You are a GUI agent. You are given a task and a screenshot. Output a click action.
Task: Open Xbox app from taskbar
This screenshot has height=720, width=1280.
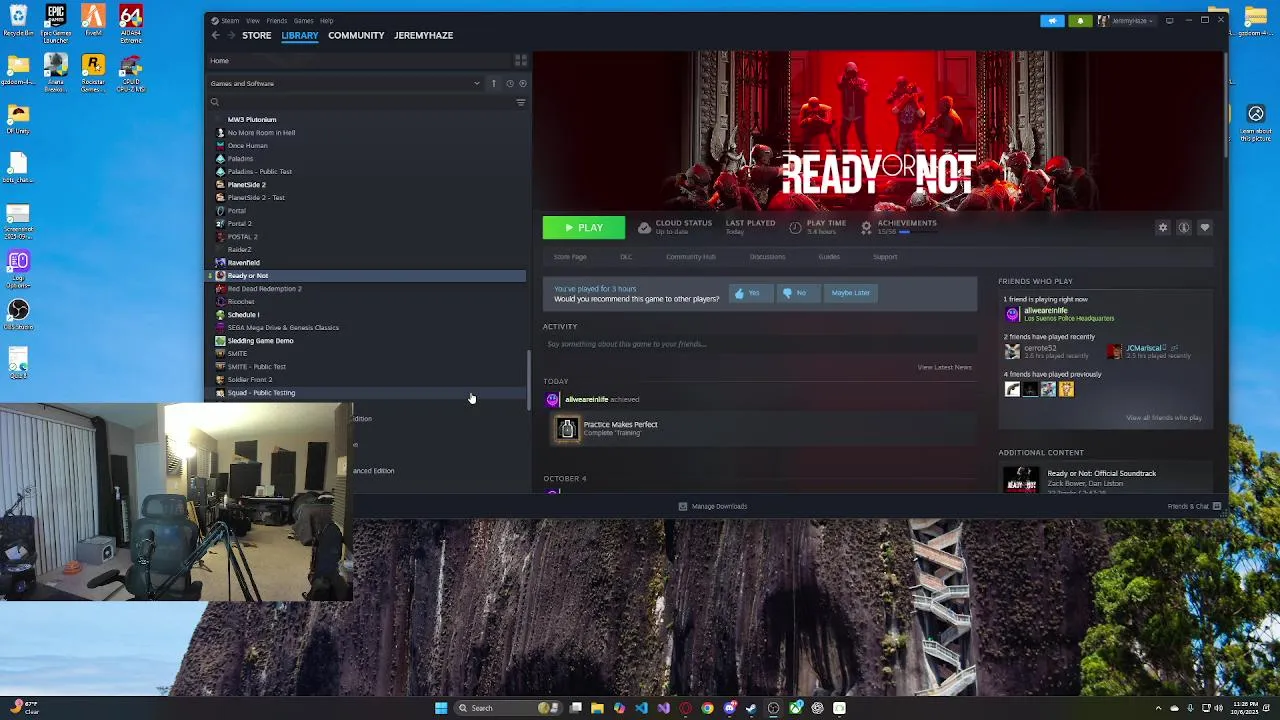795,708
